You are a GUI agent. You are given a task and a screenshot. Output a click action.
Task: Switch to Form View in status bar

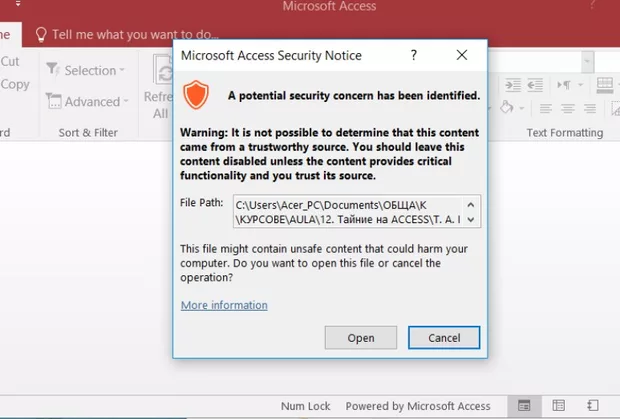tap(524, 406)
